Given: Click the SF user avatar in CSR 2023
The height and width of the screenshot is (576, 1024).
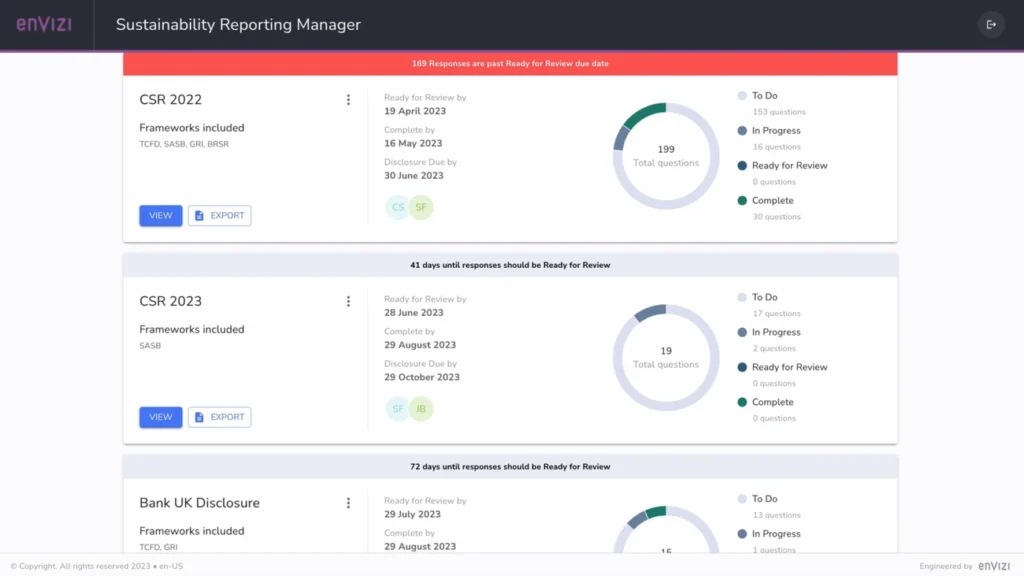Looking at the screenshot, I should (x=397, y=409).
